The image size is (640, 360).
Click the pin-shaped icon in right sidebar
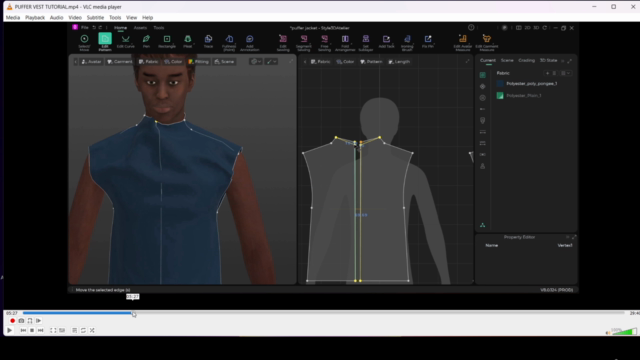point(482,120)
